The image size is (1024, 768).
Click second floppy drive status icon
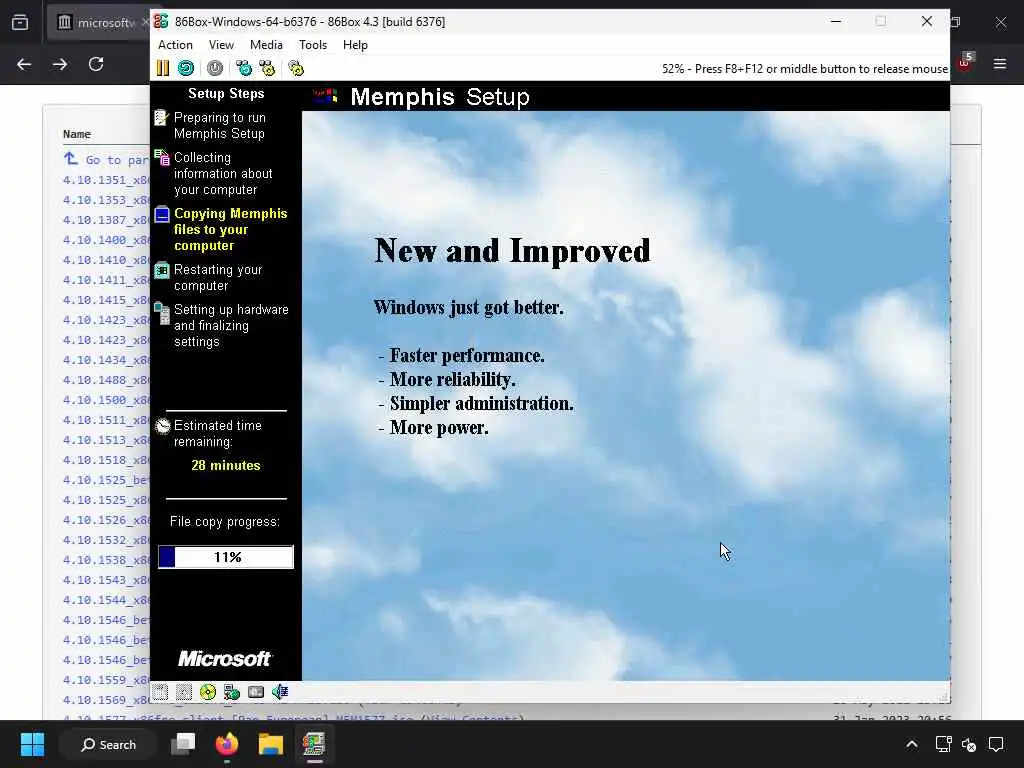[184, 692]
